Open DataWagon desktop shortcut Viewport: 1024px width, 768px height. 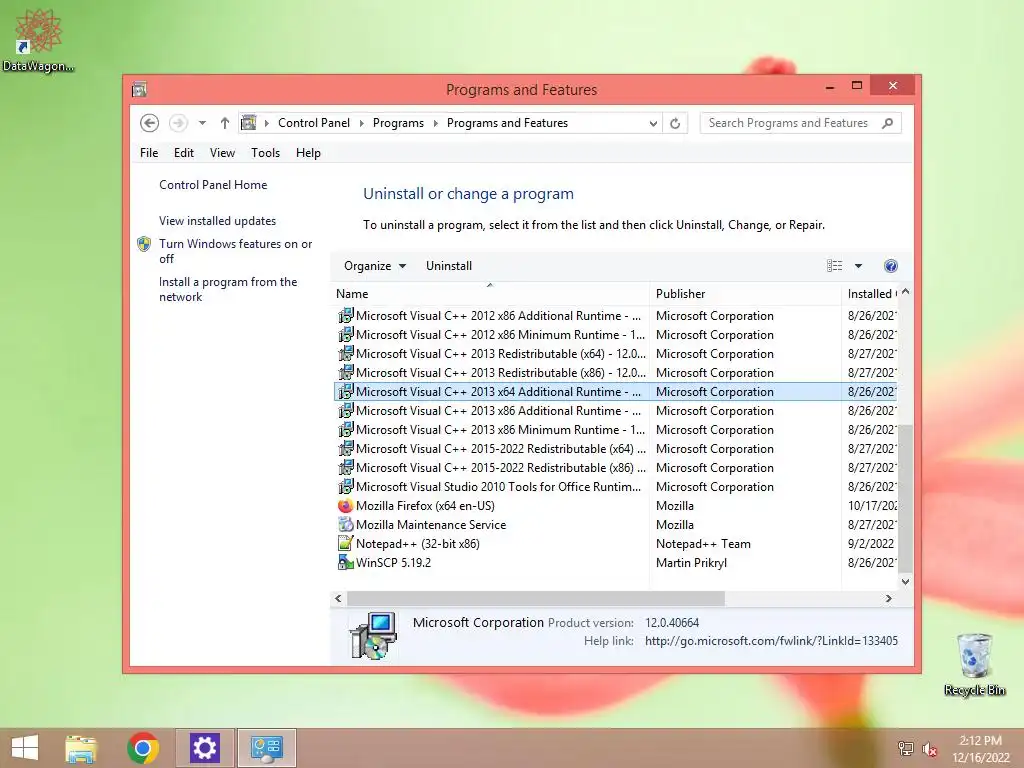tap(38, 40)
